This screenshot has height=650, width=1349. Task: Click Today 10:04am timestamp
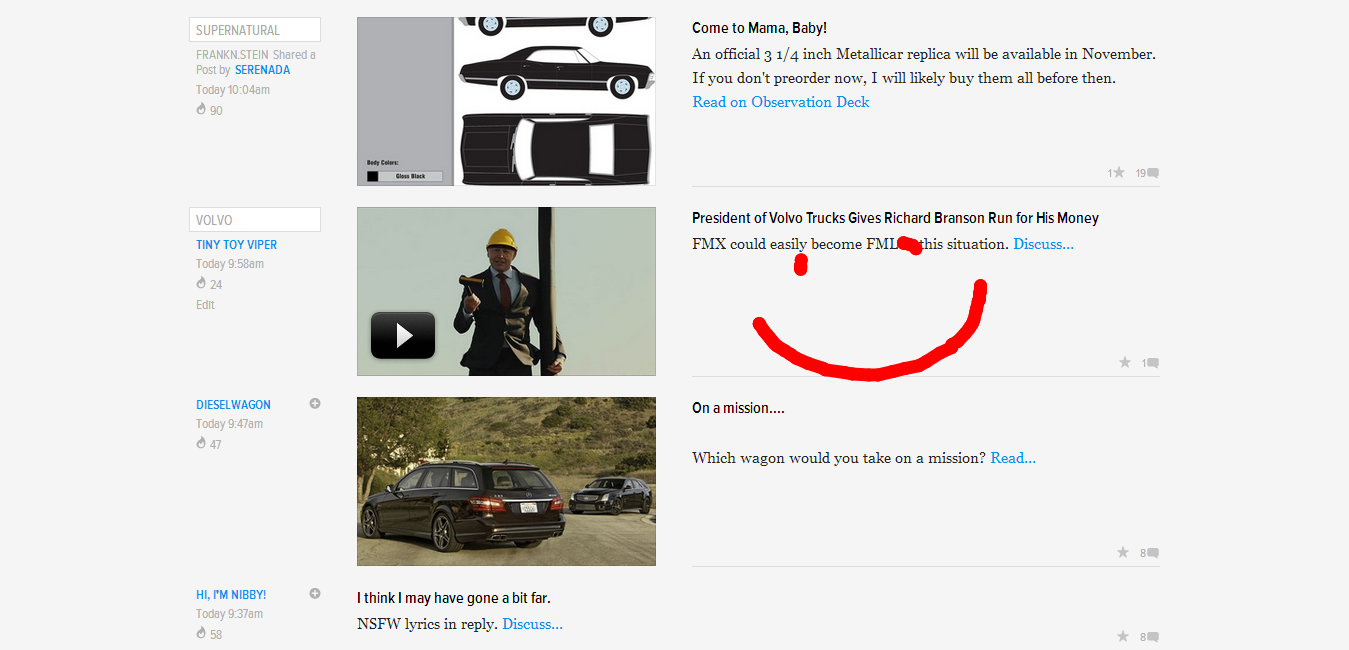[233, 90]
